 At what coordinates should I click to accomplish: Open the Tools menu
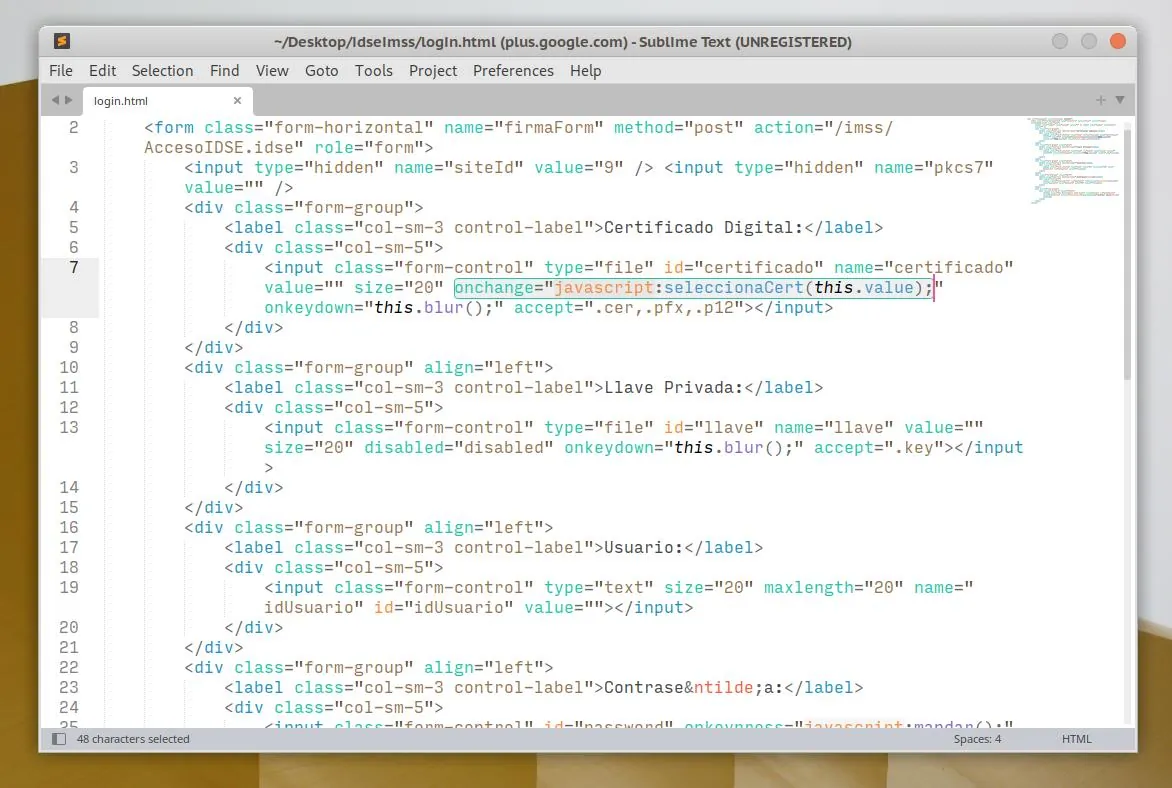[373, 71]
